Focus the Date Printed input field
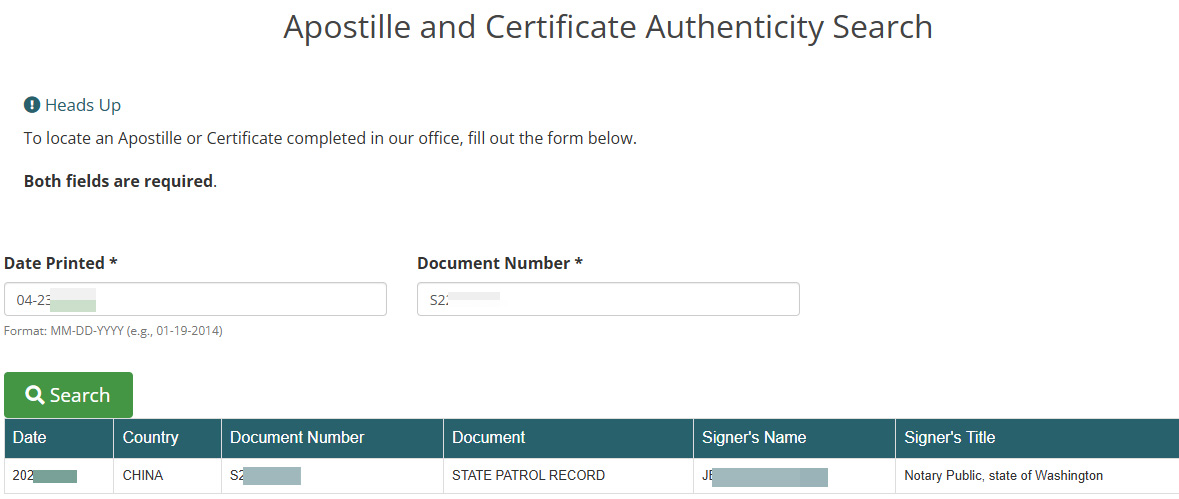Screen dimensions: 1179x499 [195, 299]
